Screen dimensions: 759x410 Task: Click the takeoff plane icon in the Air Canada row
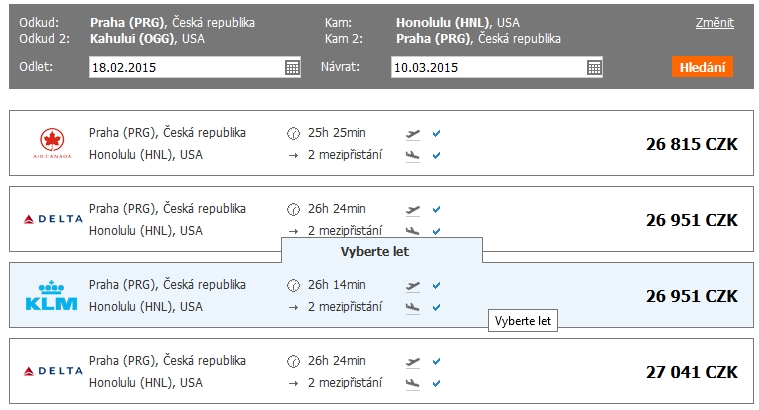[x=412, y=134]
